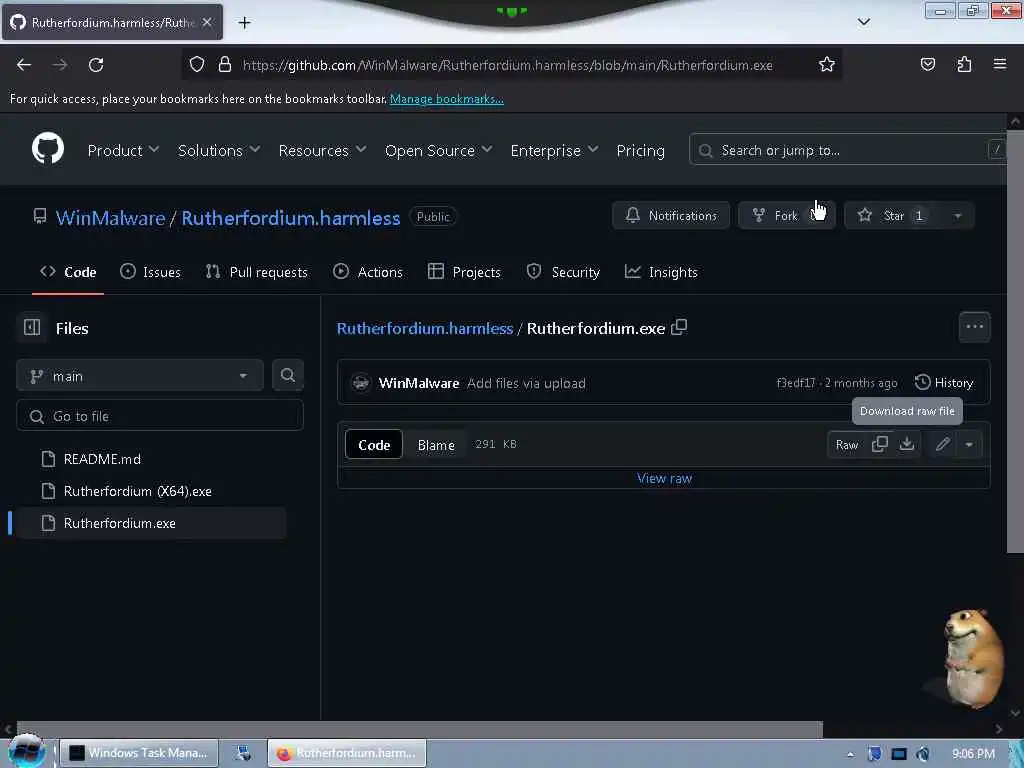
Task: Open commit f3edf17 link
Action: click(x=795, y=383)
